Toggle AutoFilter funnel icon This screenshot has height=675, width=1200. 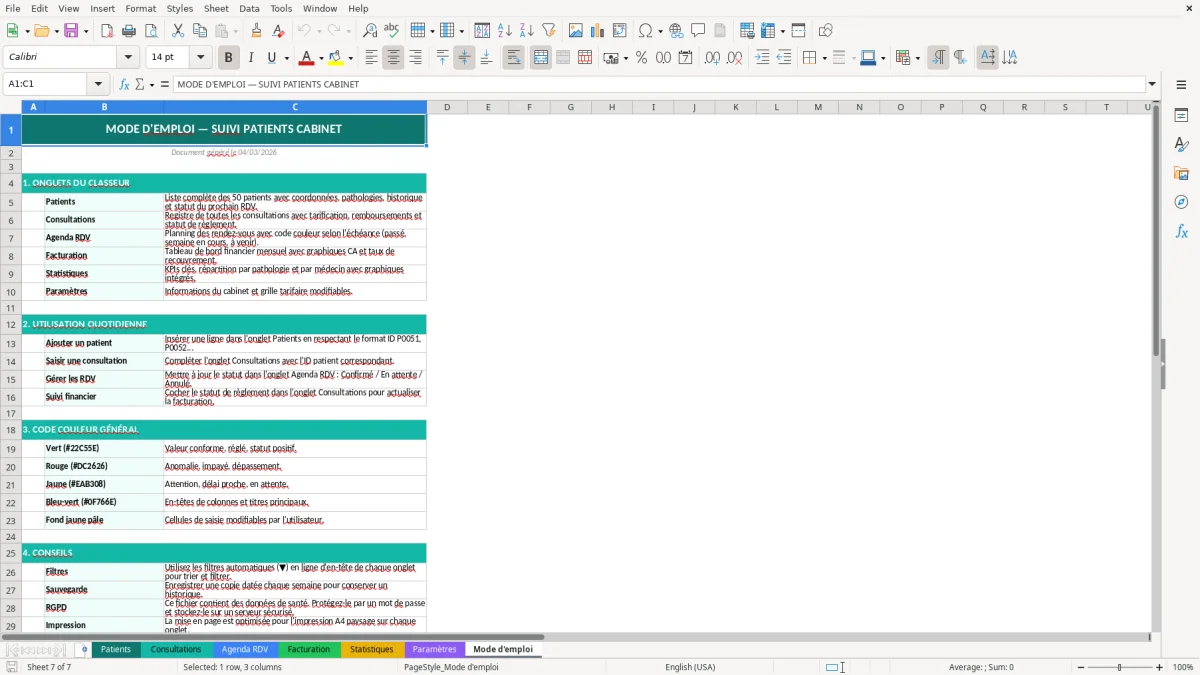(548, 31)
